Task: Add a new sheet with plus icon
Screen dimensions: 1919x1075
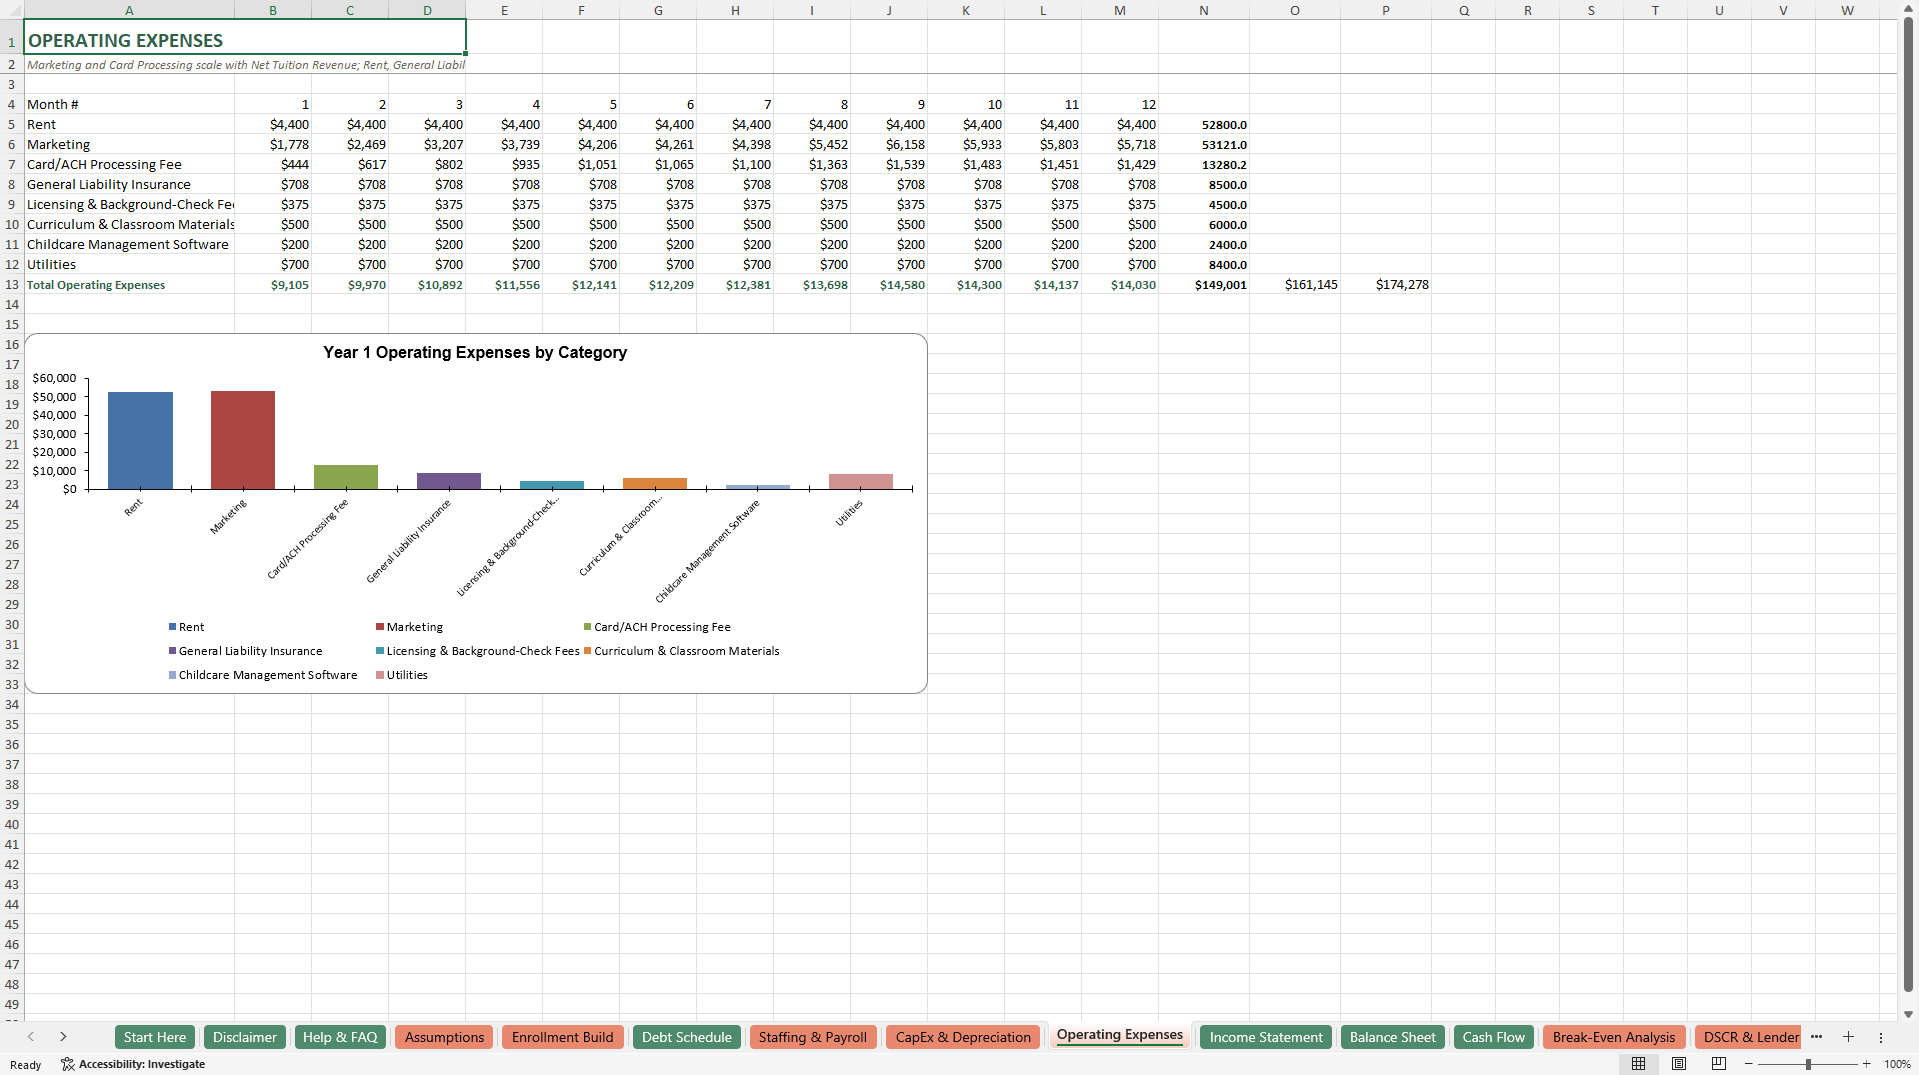Action: (1848, 1037)
